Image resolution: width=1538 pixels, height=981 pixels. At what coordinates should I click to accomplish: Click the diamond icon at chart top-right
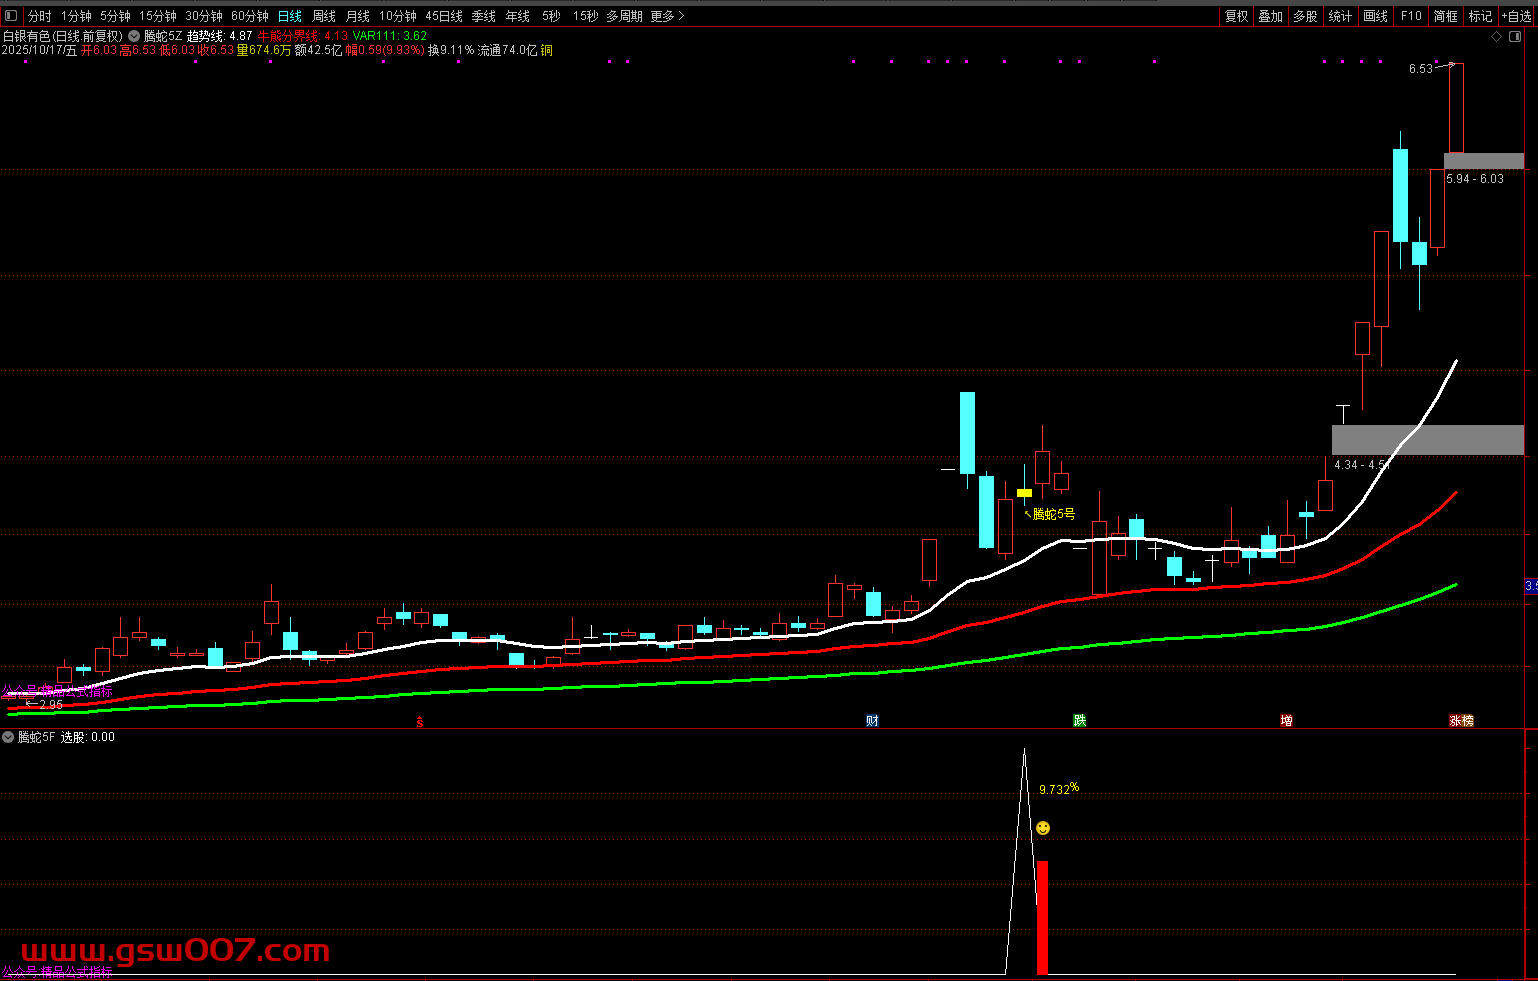pos(1496,36)
